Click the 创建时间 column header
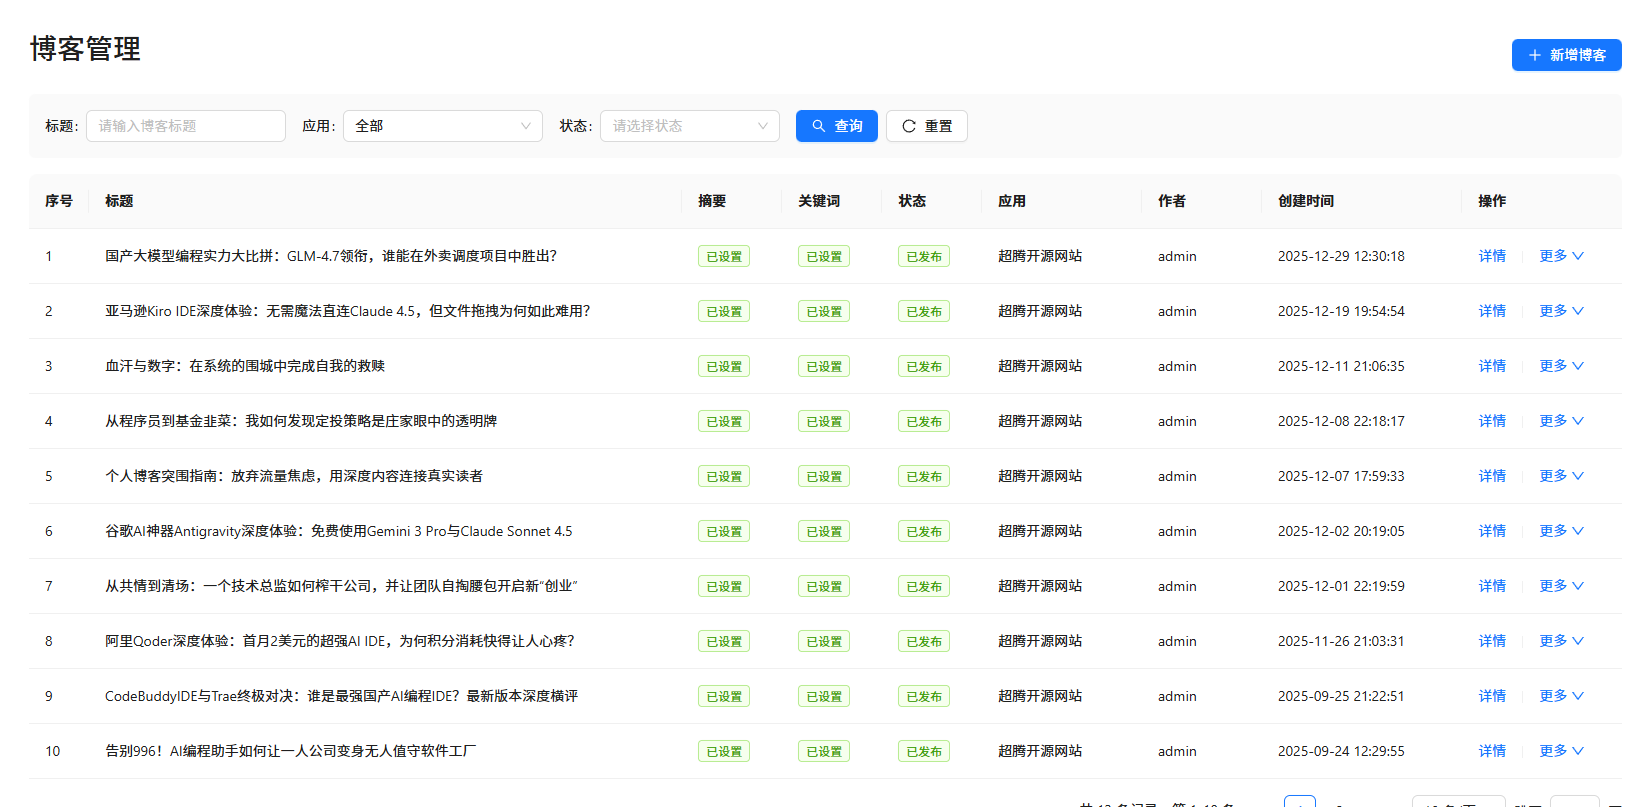Screen dimensions: 1637x807 tap(1305, 201)
